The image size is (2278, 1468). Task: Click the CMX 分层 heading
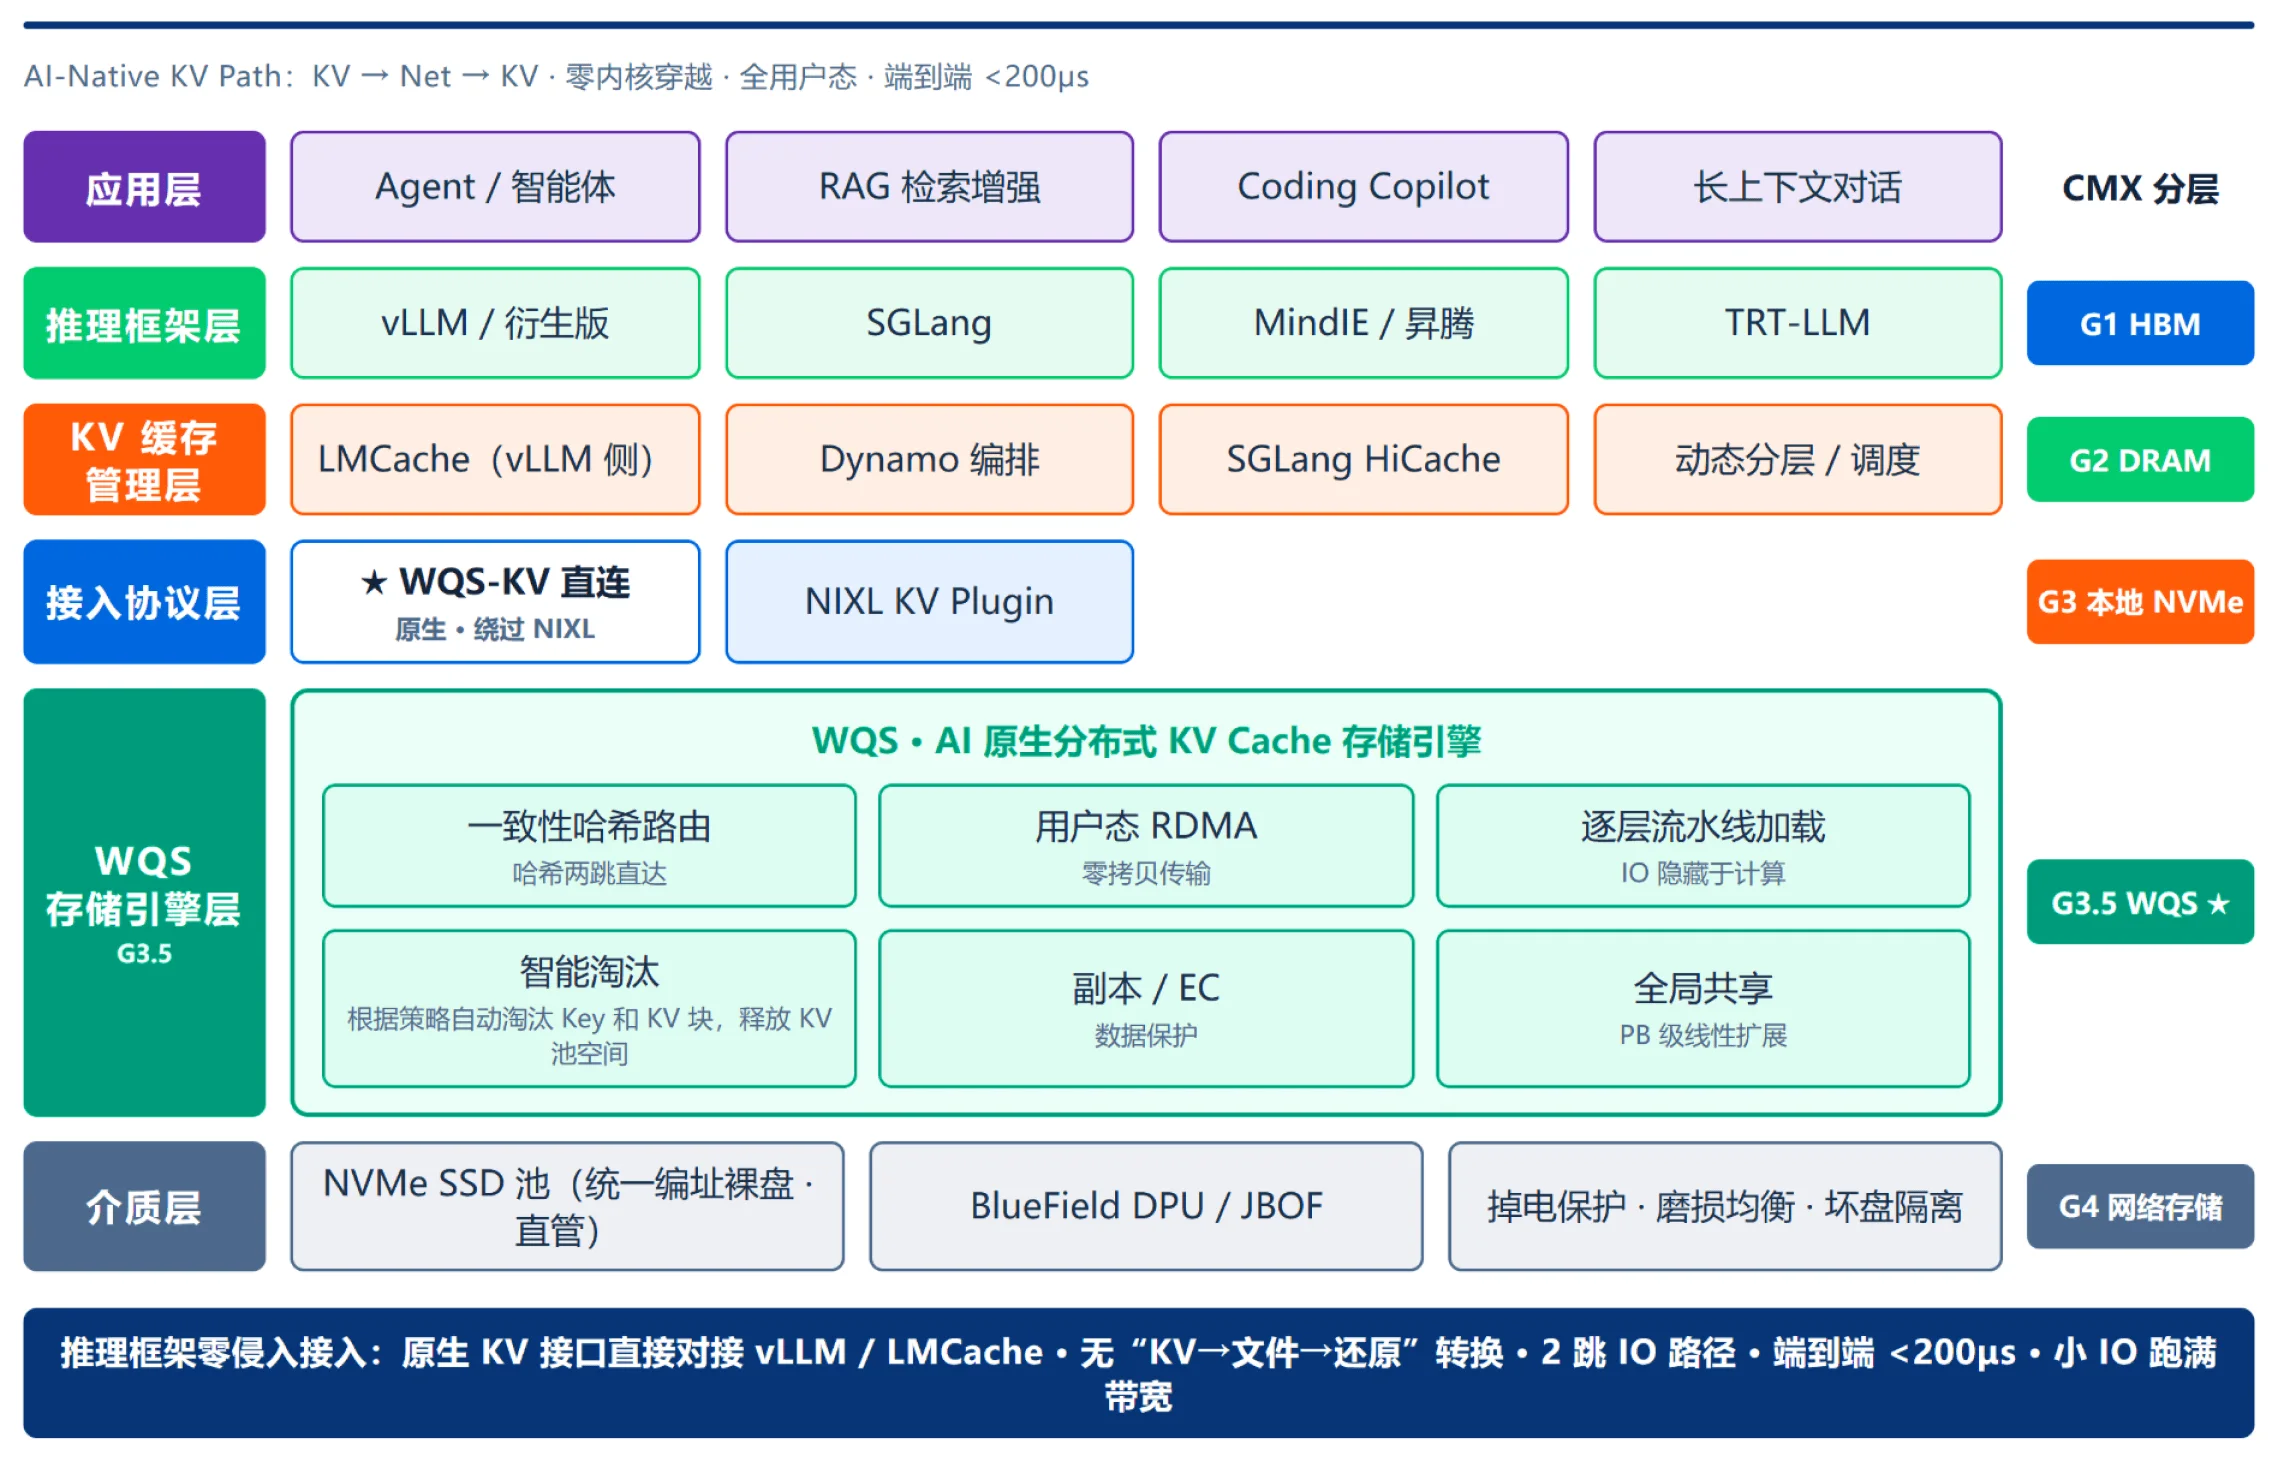[2140, 188]
